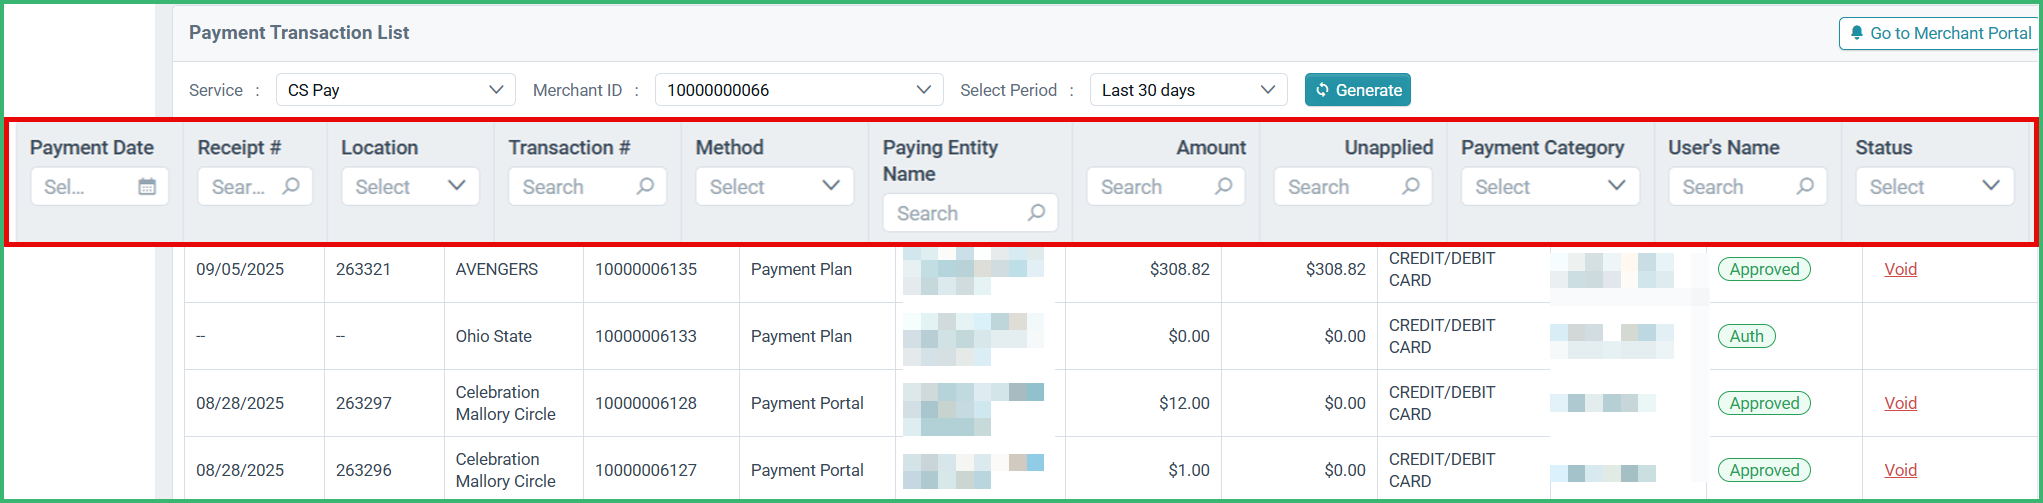The height and width of the screenshot is (503, 2043).
Task: Open the Payment Date calendar icon
Action: (147, 186)
